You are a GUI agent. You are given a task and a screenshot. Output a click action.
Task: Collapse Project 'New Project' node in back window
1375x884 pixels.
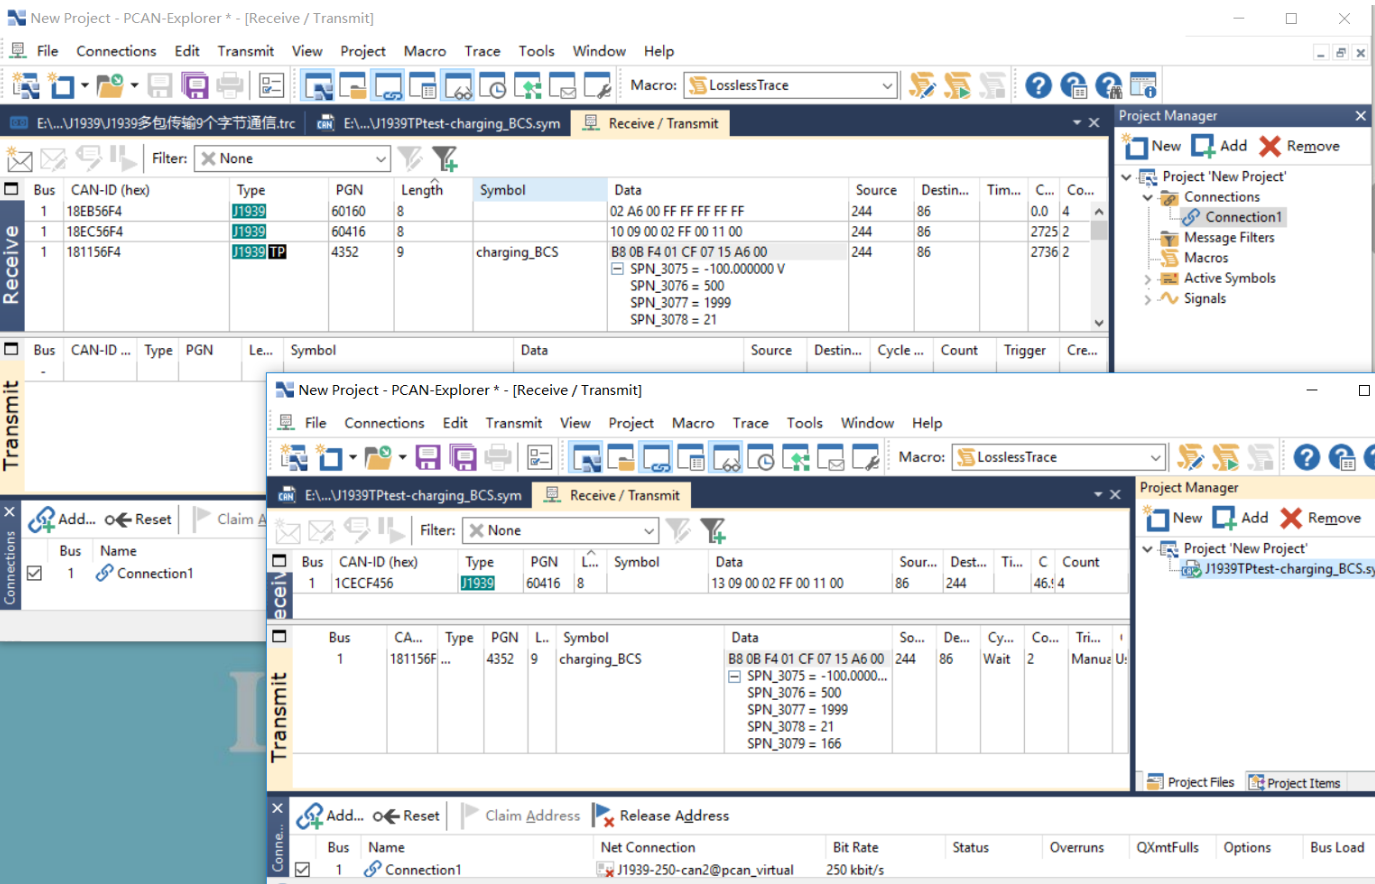pos(1127,177)
